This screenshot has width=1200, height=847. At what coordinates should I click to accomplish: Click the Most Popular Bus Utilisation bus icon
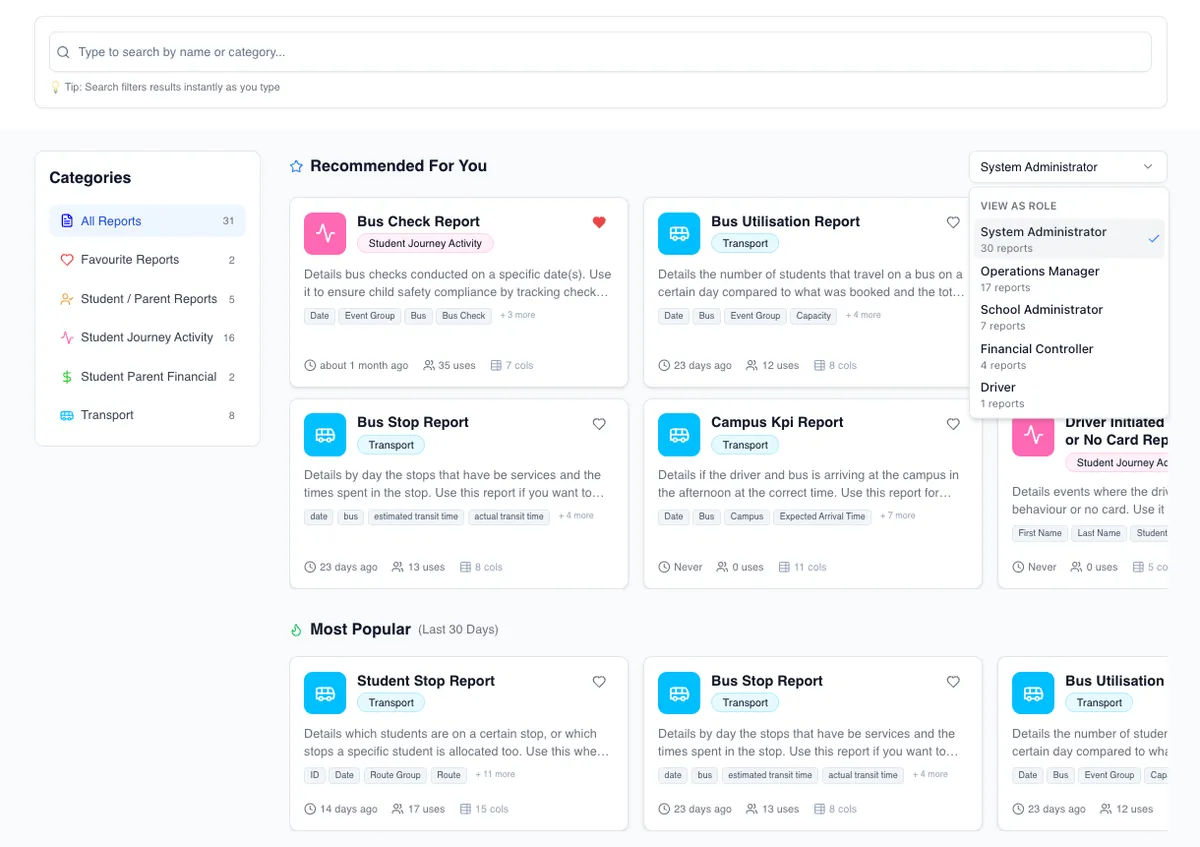coord(1033,693)
